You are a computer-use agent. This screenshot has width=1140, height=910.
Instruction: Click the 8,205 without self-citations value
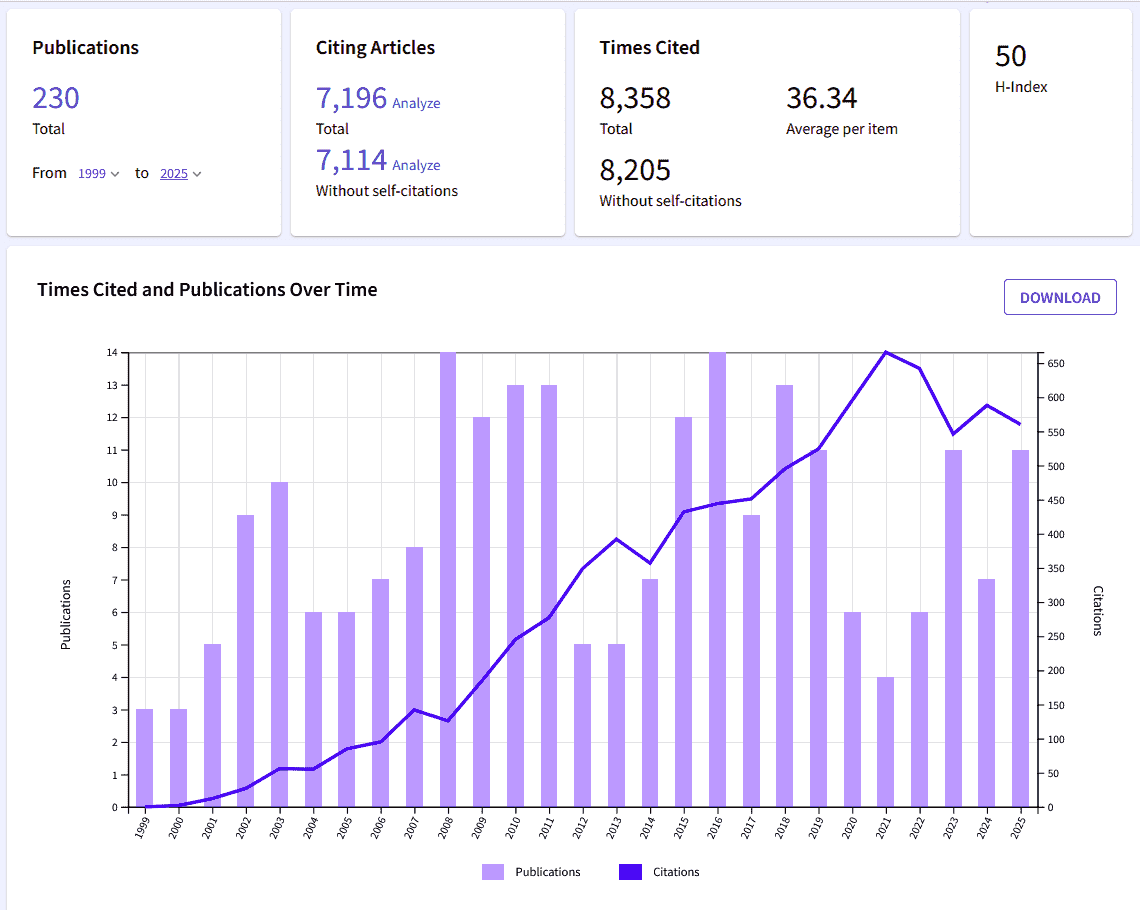click(x=632, y=170)
